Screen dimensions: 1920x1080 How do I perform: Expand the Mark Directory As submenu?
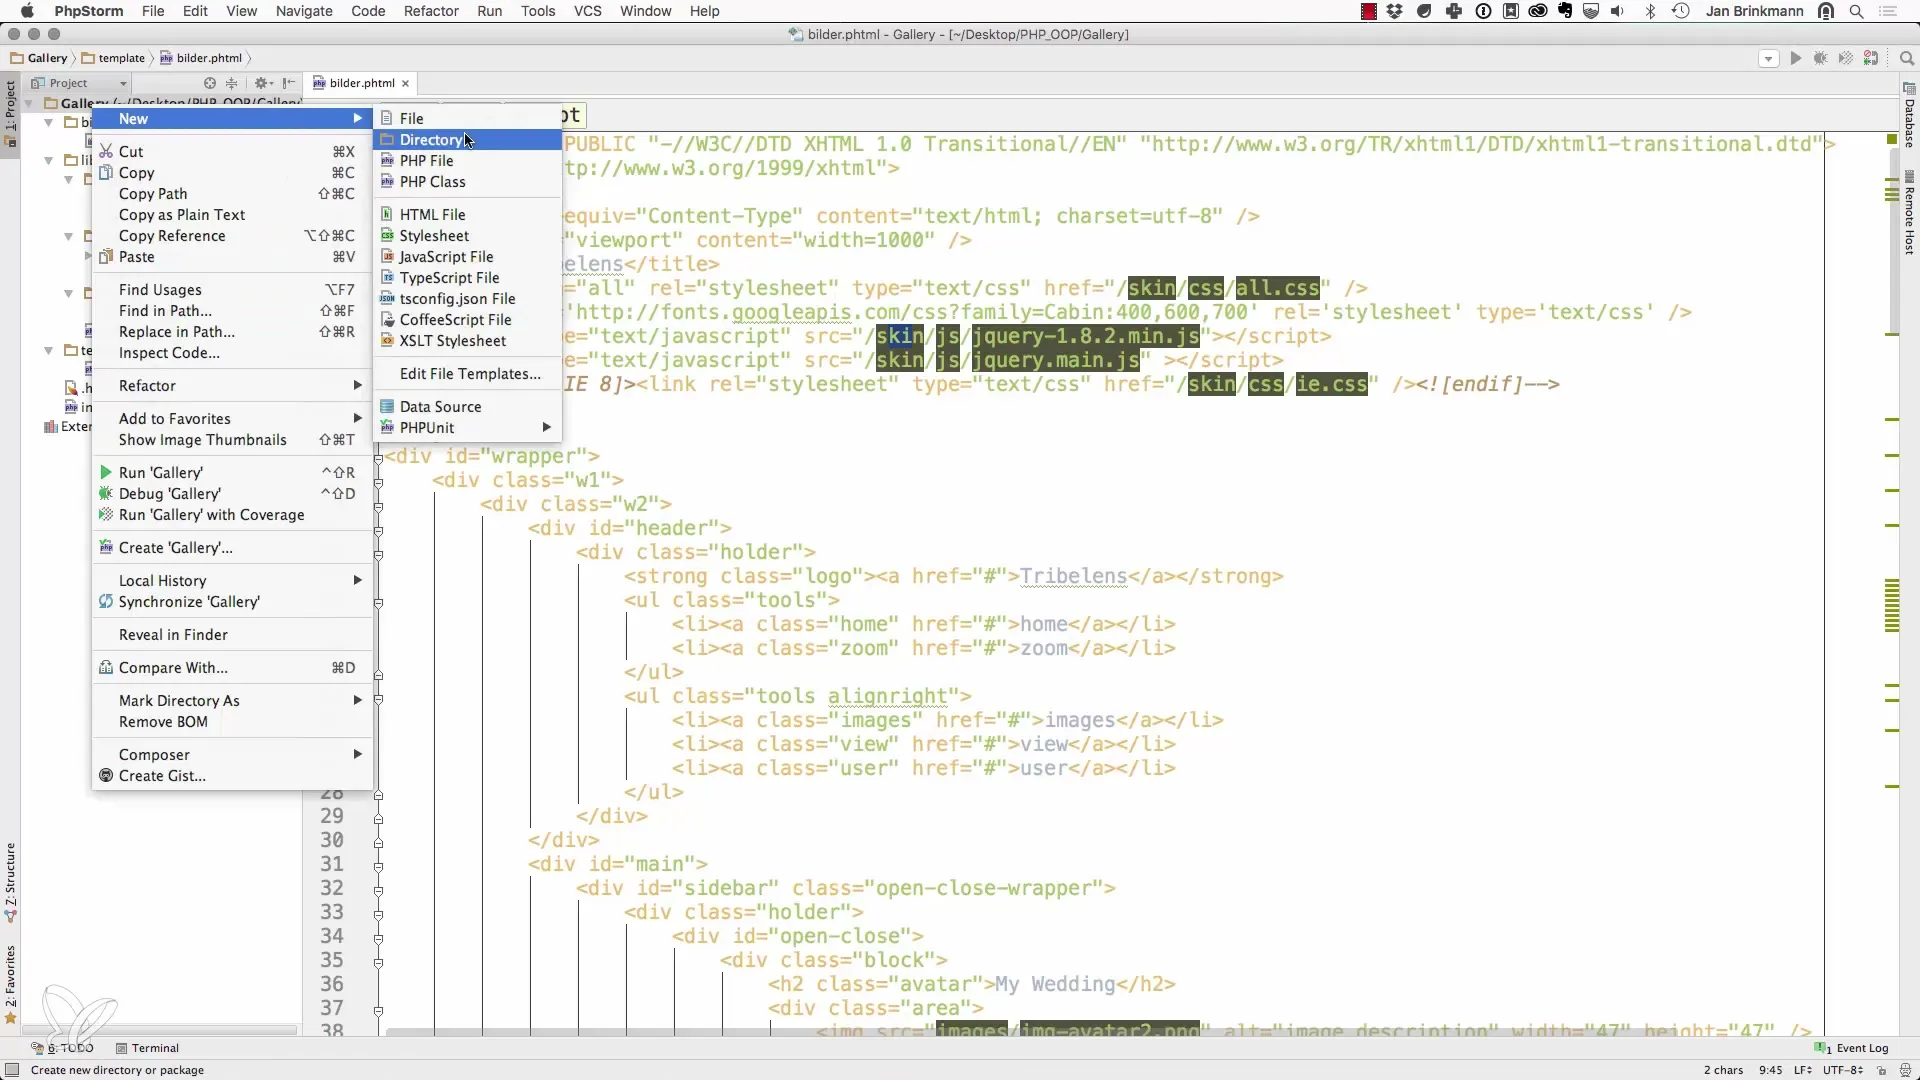coord(232,701)
